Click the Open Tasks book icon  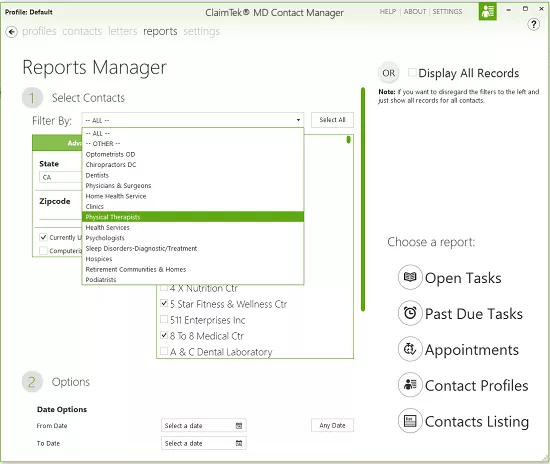410,277
